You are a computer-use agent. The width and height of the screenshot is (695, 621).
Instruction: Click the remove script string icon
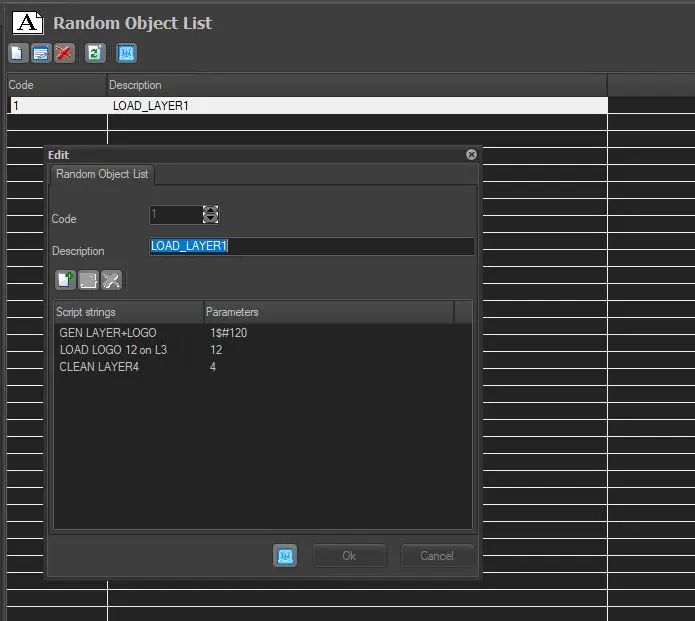(111, 281)
